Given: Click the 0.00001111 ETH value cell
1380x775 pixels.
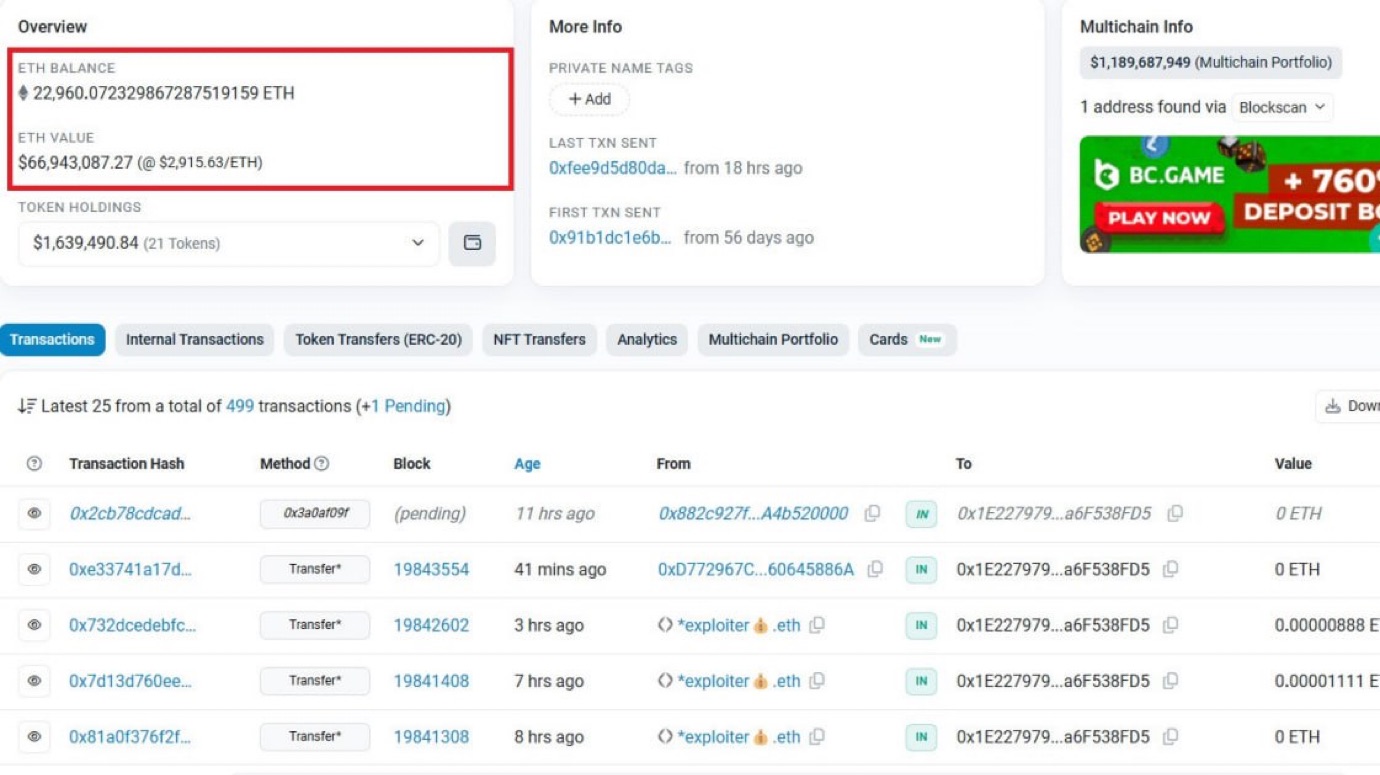Looking at the screenshot, I should pyautogui.click(x=1327, y=682).
